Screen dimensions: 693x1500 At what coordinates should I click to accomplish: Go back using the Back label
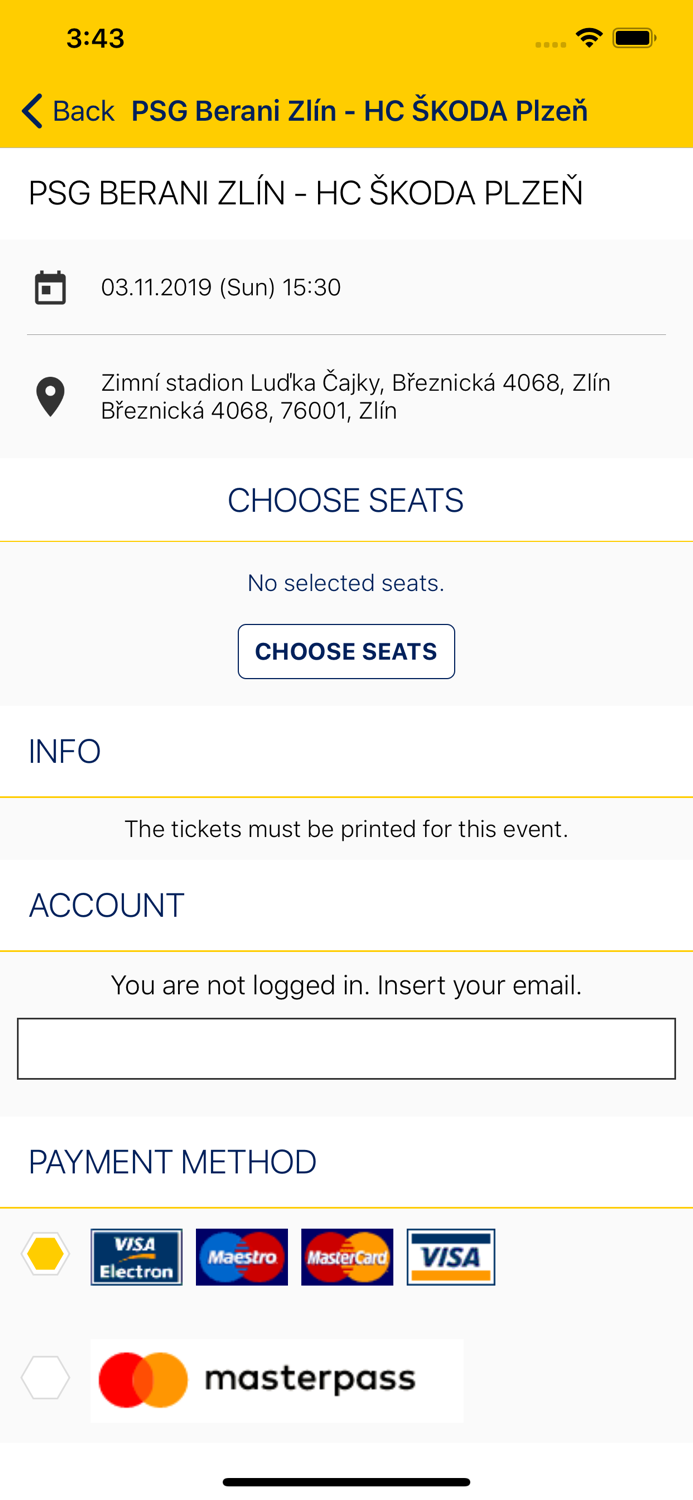tap(84, 111)
